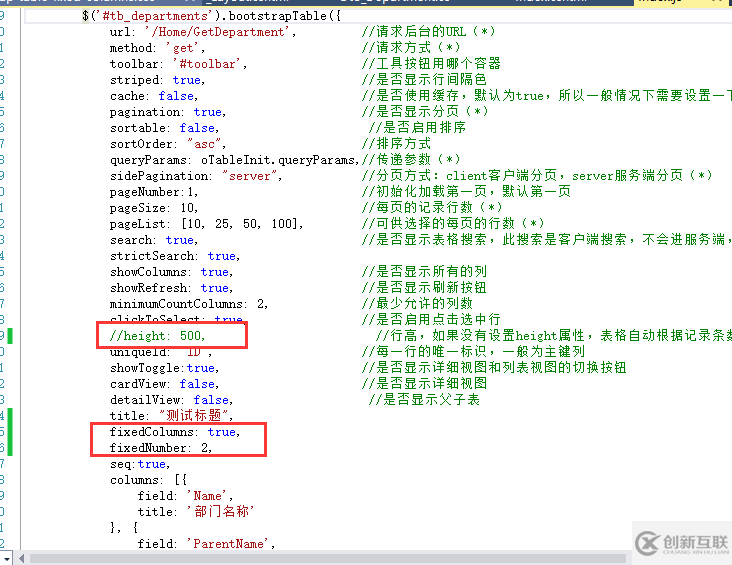Click the "asc" sortOrder value

204,144
